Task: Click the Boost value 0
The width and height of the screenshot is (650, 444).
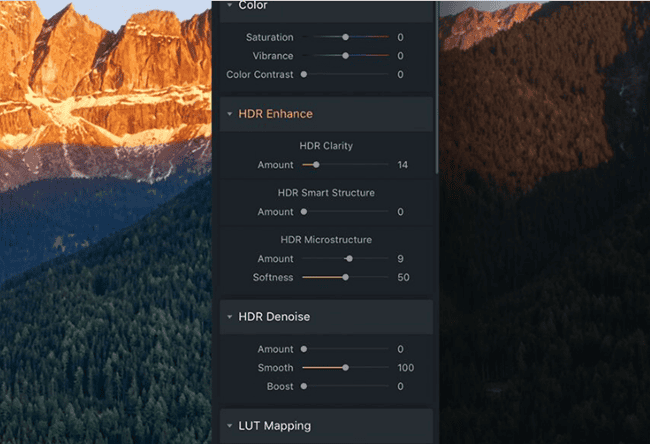Action: [x=400, y=386]
